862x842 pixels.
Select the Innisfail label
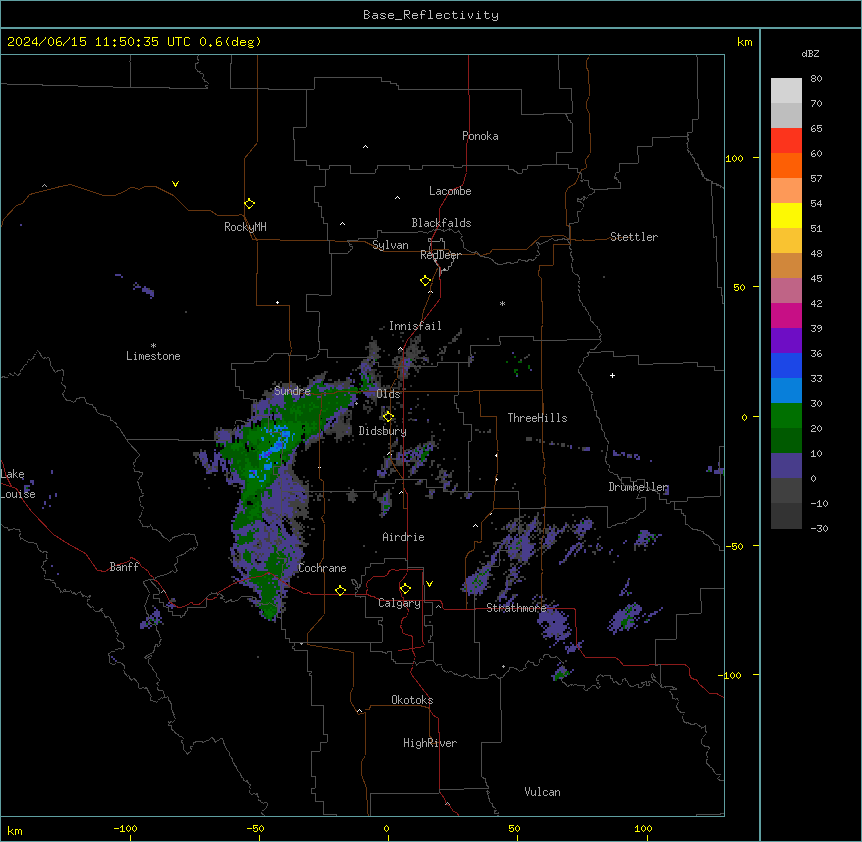coord(415,326)
